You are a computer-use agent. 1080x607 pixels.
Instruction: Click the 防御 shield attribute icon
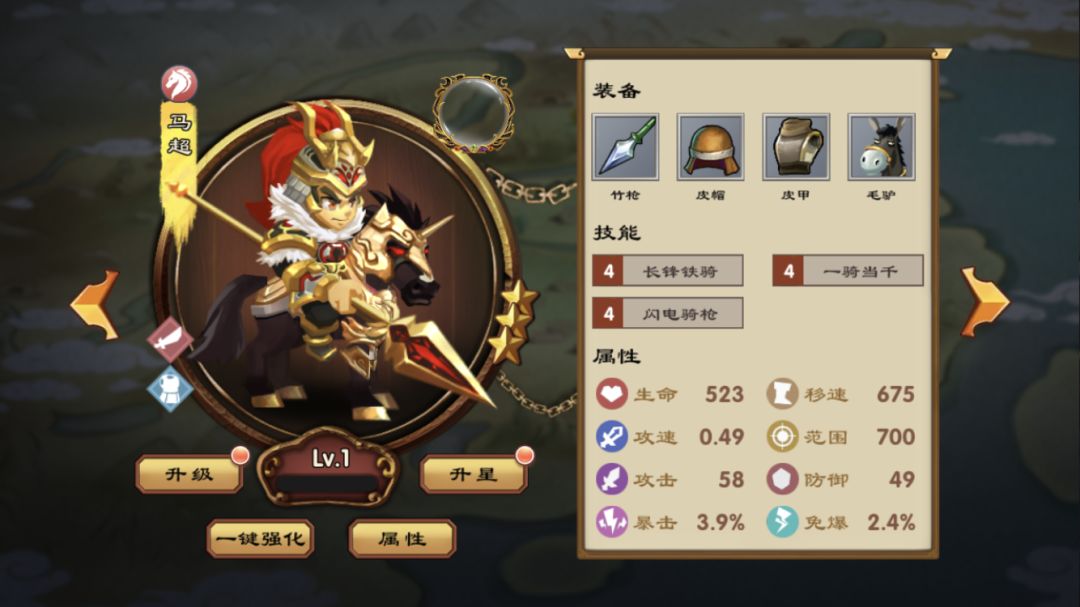point(782,480)
